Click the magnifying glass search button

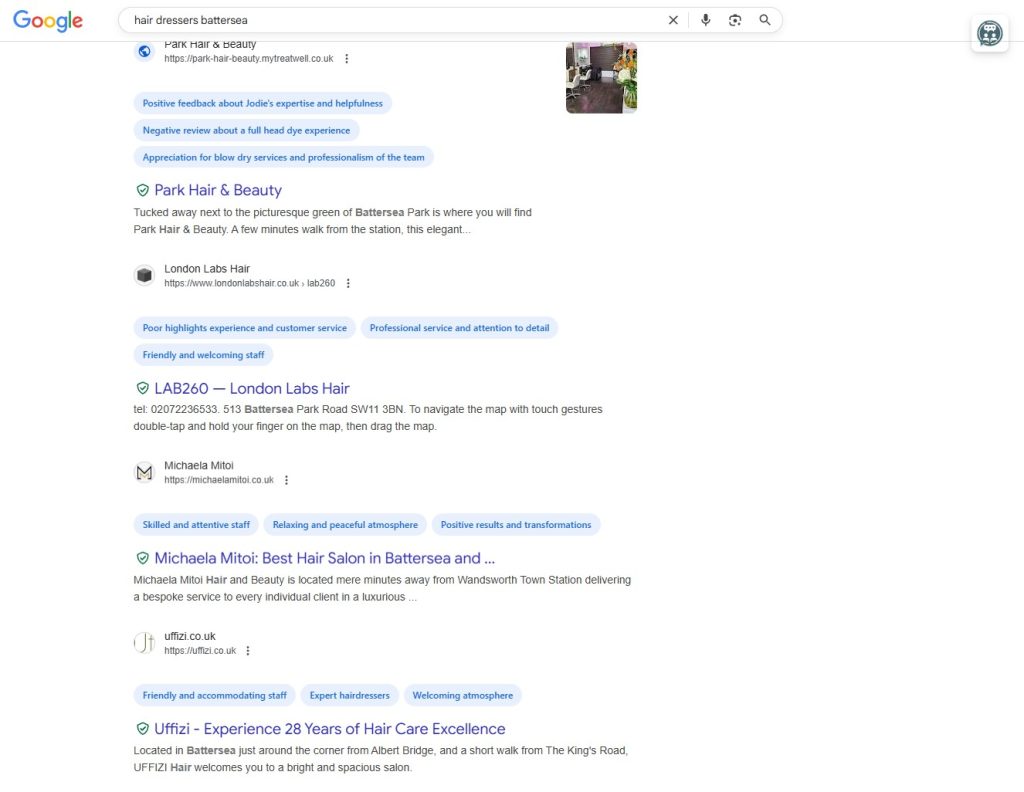[x=765, y=20]
